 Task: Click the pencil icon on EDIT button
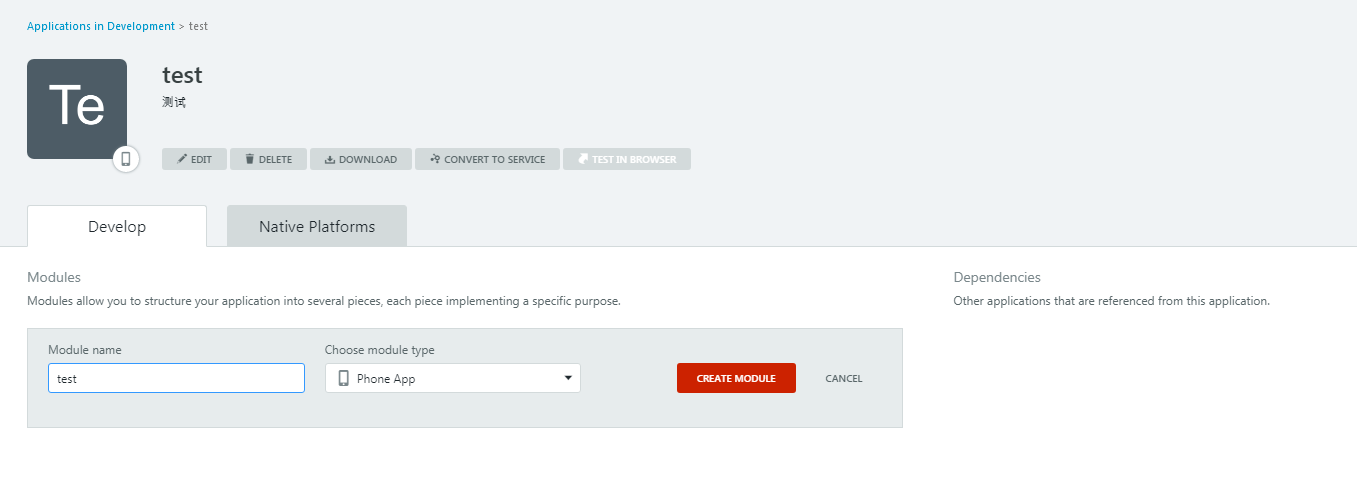[182, 159]
